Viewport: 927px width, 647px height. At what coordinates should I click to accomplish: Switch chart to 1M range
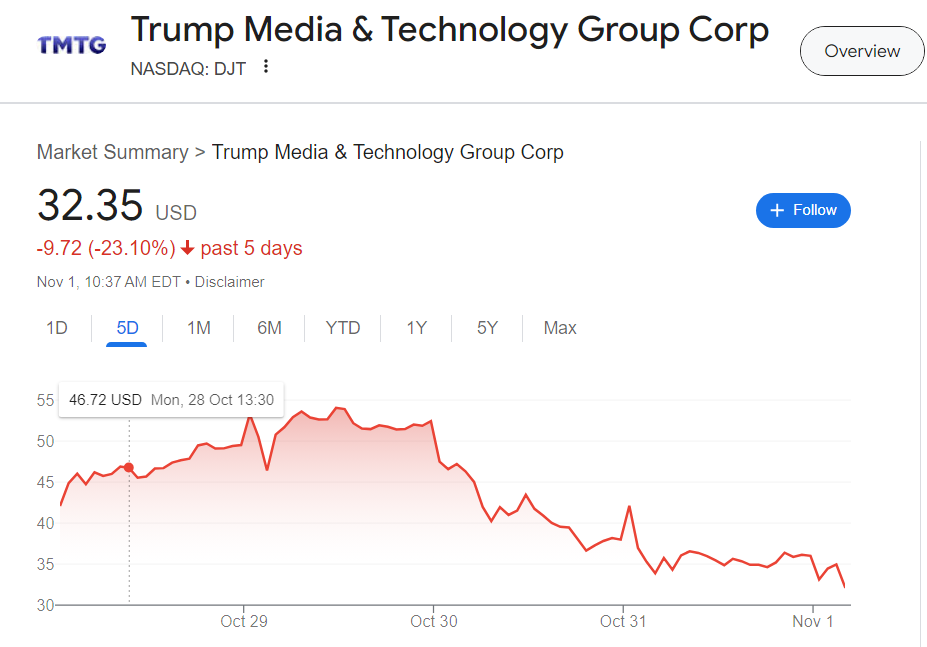tap(199, 328)
